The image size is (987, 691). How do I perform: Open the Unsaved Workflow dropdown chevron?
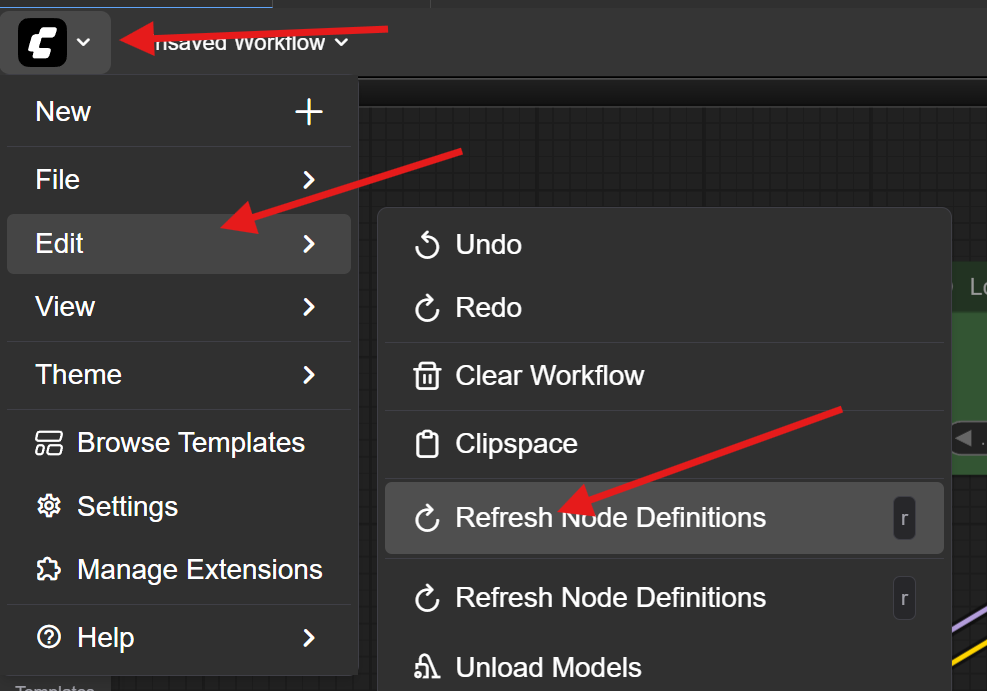click(x=342, y=42)
